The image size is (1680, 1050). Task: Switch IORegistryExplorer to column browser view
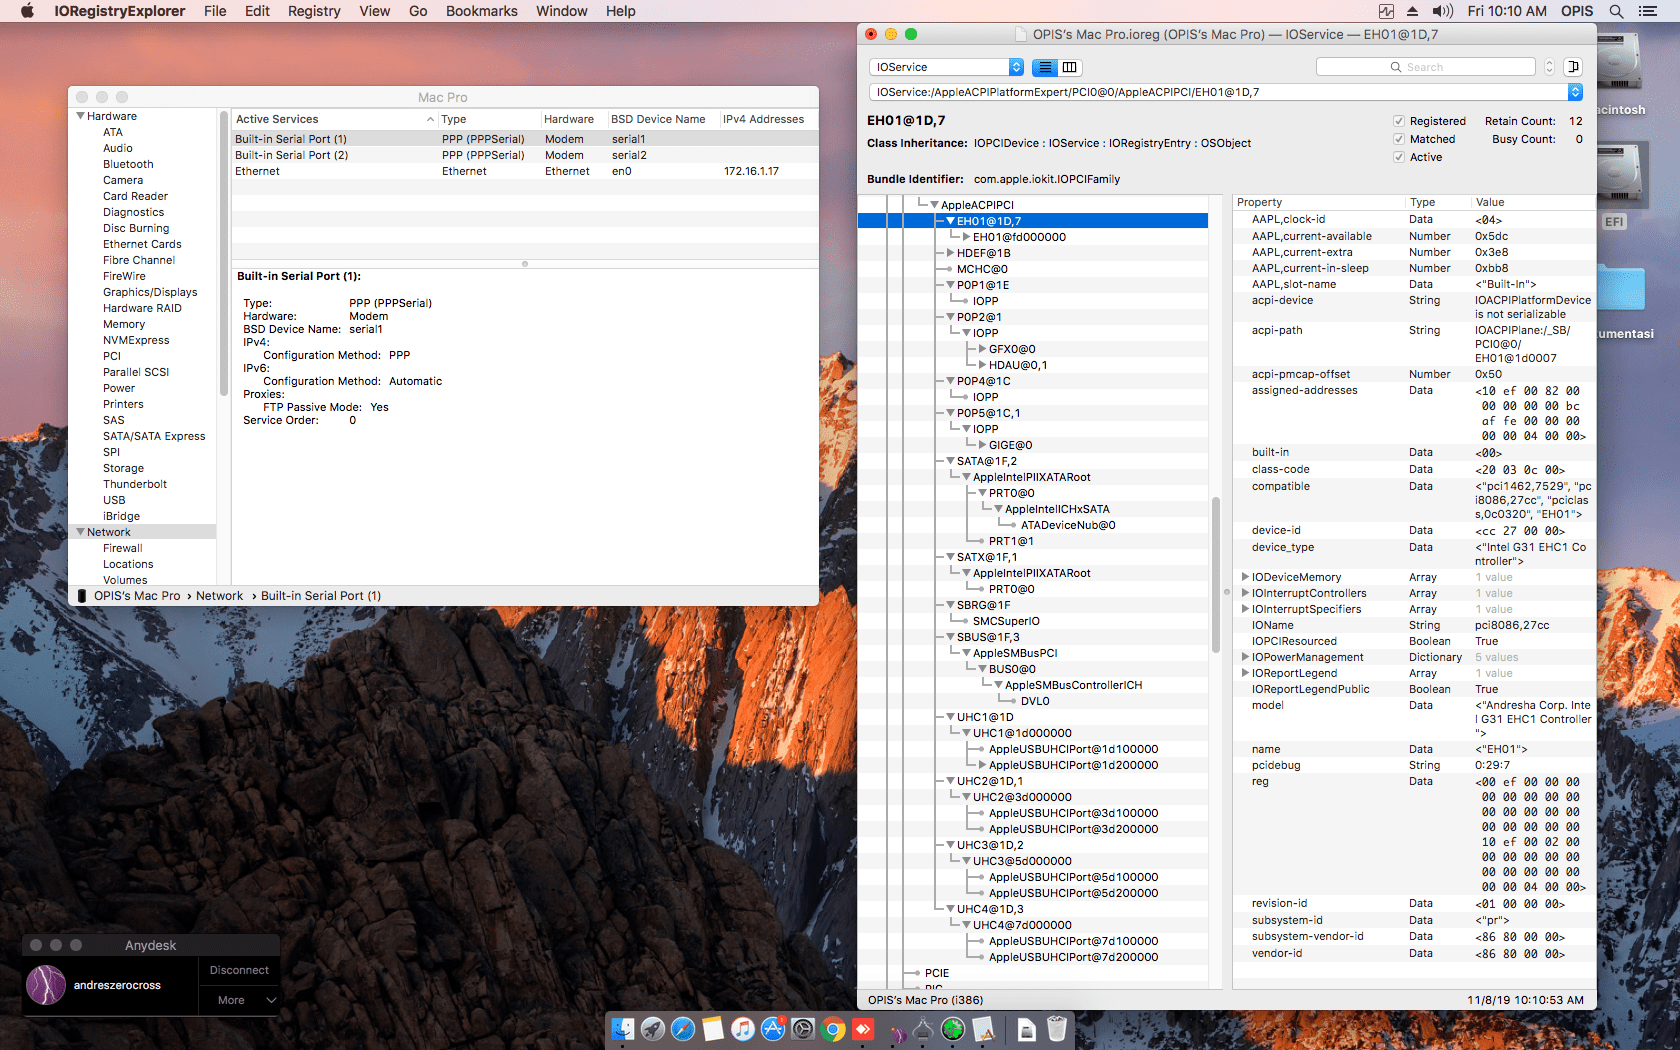(1070, 67)
